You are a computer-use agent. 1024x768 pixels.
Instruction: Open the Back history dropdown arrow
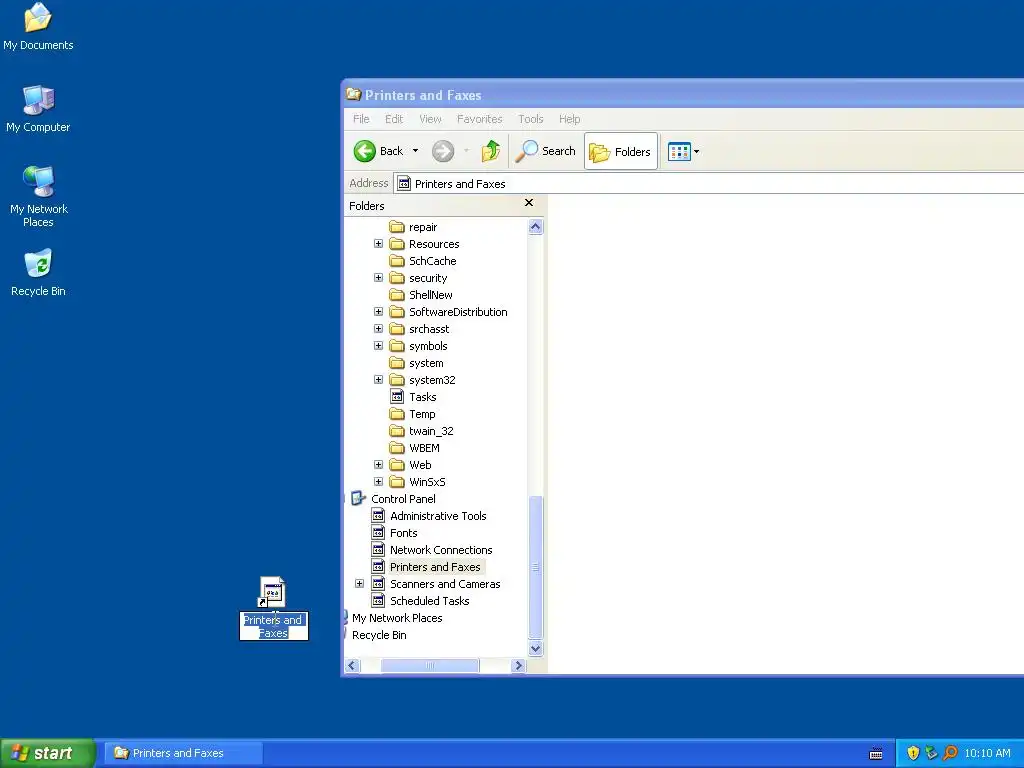click(x=415, y=151)
